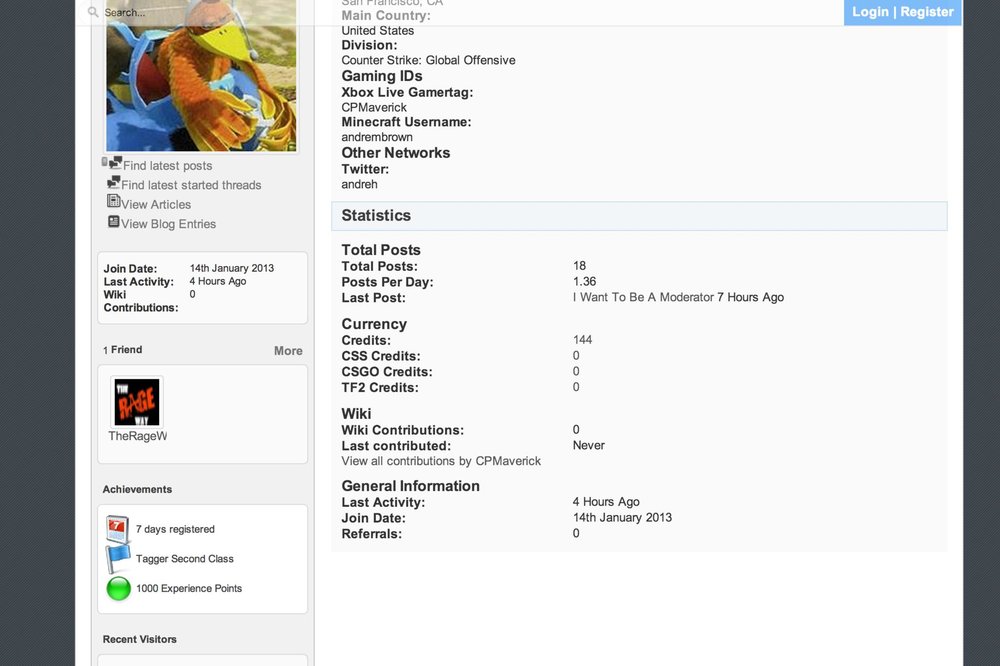Show More friends
Viewport: 1000px width, 666px height.
pyautogui.click(x=288, y=350)
